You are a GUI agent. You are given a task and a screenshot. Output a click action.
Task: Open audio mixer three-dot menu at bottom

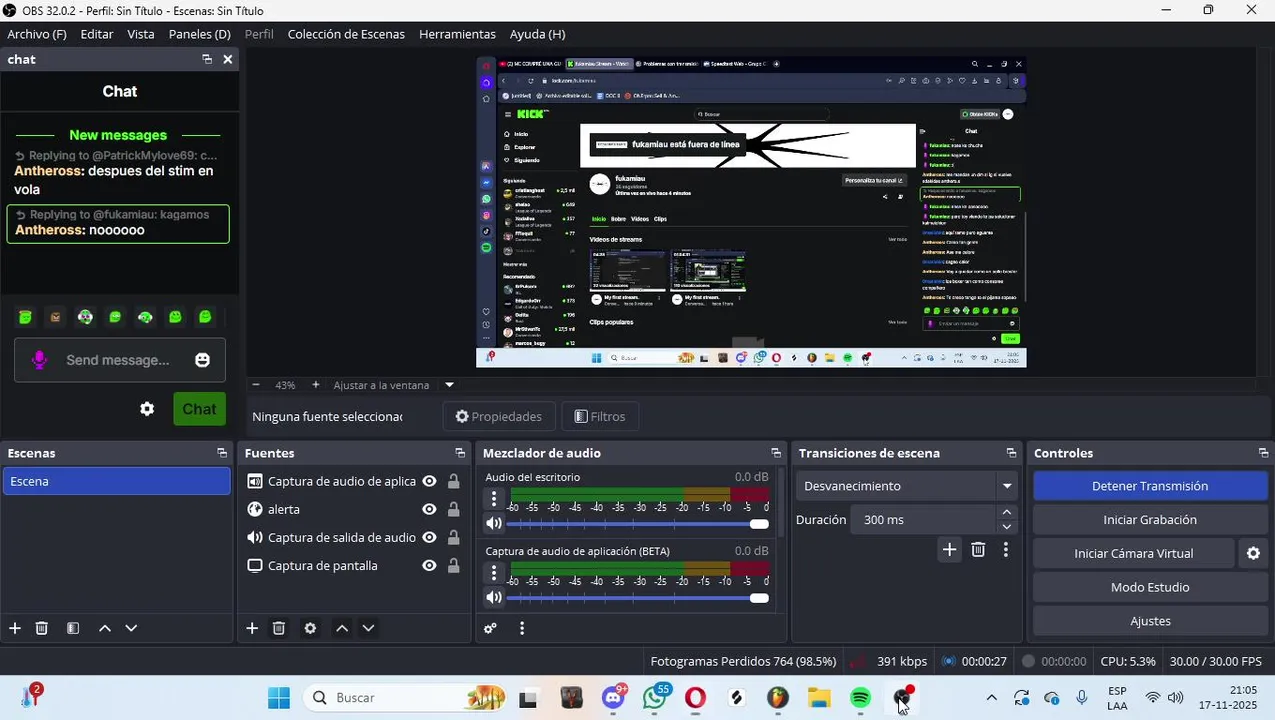(x=522, y=628)
